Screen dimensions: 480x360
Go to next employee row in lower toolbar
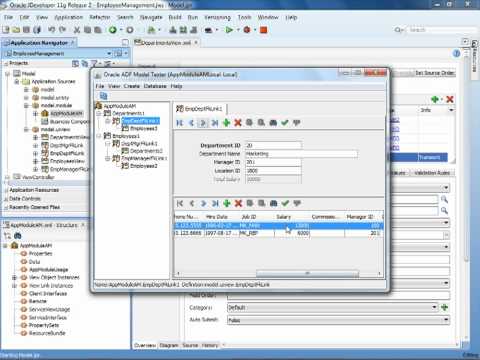(x=203, y=203)
